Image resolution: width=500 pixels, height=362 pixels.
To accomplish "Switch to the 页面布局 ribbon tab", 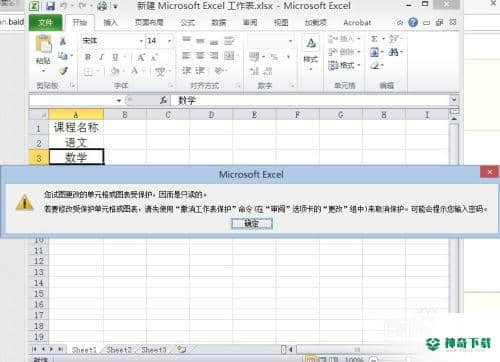I will [149, 22].
